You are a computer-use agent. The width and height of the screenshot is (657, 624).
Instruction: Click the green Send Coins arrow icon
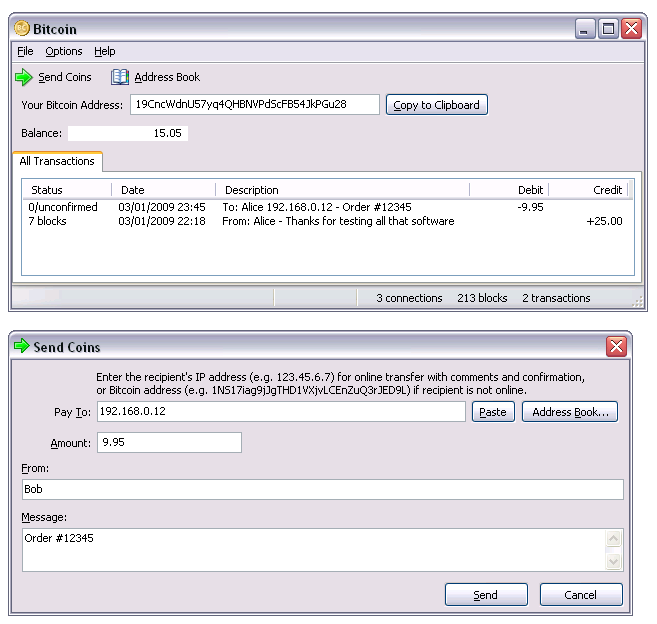click(x=23, y=77)
